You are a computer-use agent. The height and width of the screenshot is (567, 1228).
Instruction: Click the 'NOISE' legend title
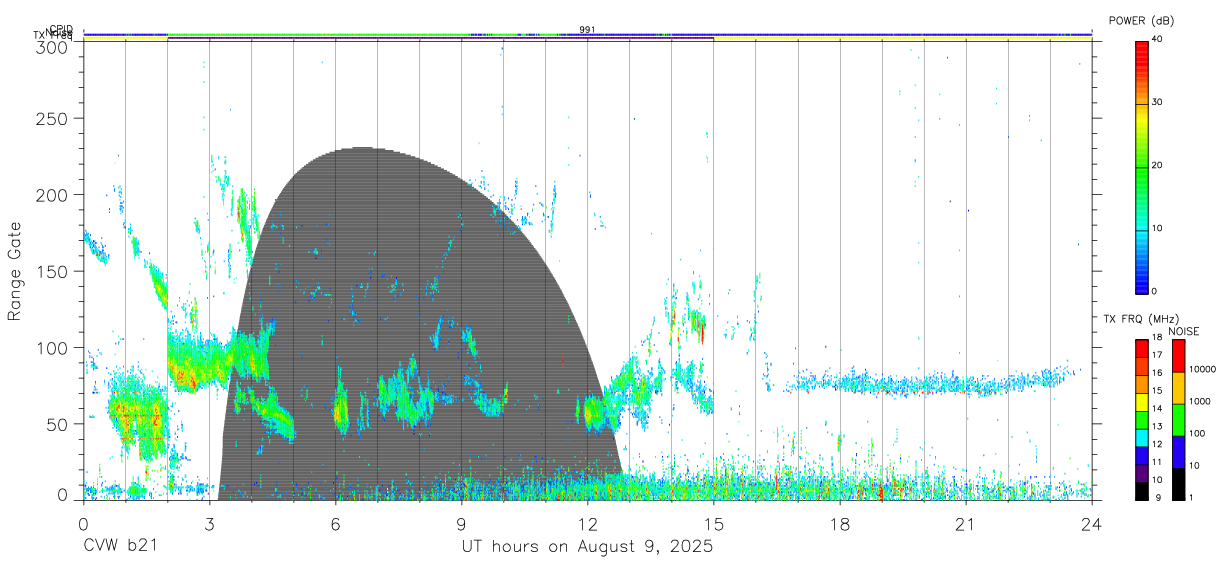[x=1184, y=331]
